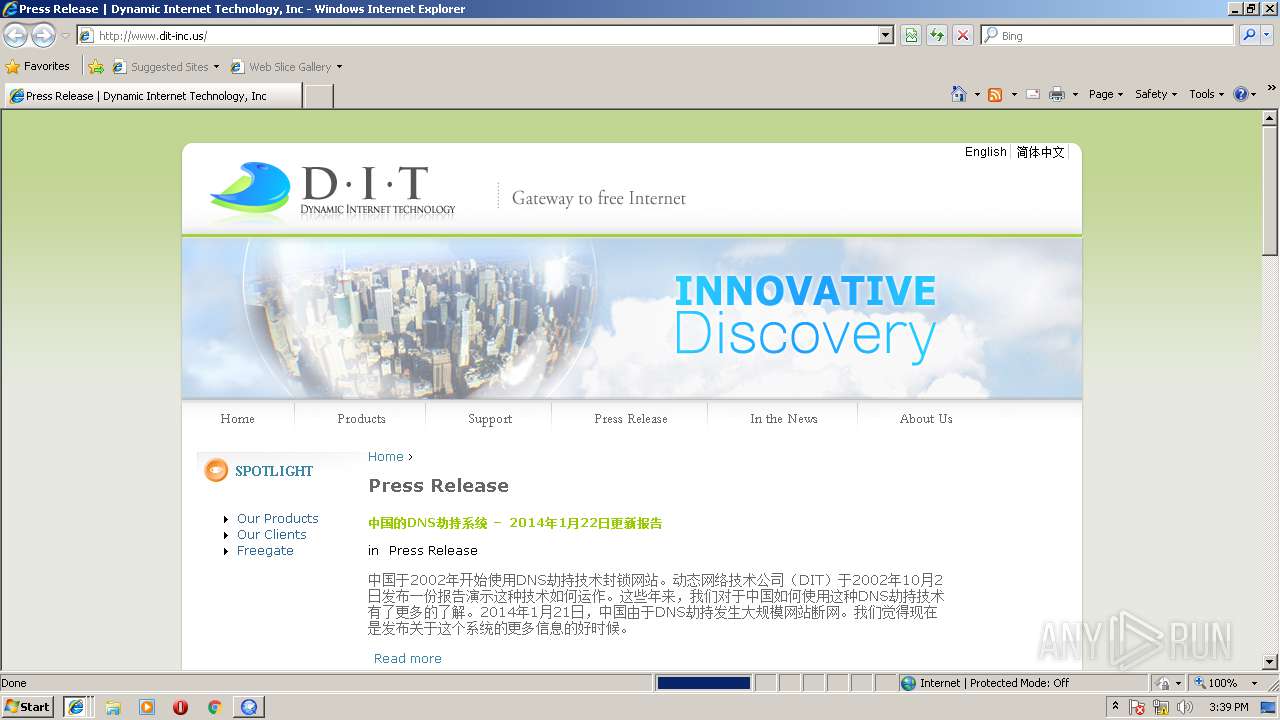This screenshot has width=1280, height=720.
Task: Open a new blank tab
Action: pyautogui.click(x=318, y=96)
